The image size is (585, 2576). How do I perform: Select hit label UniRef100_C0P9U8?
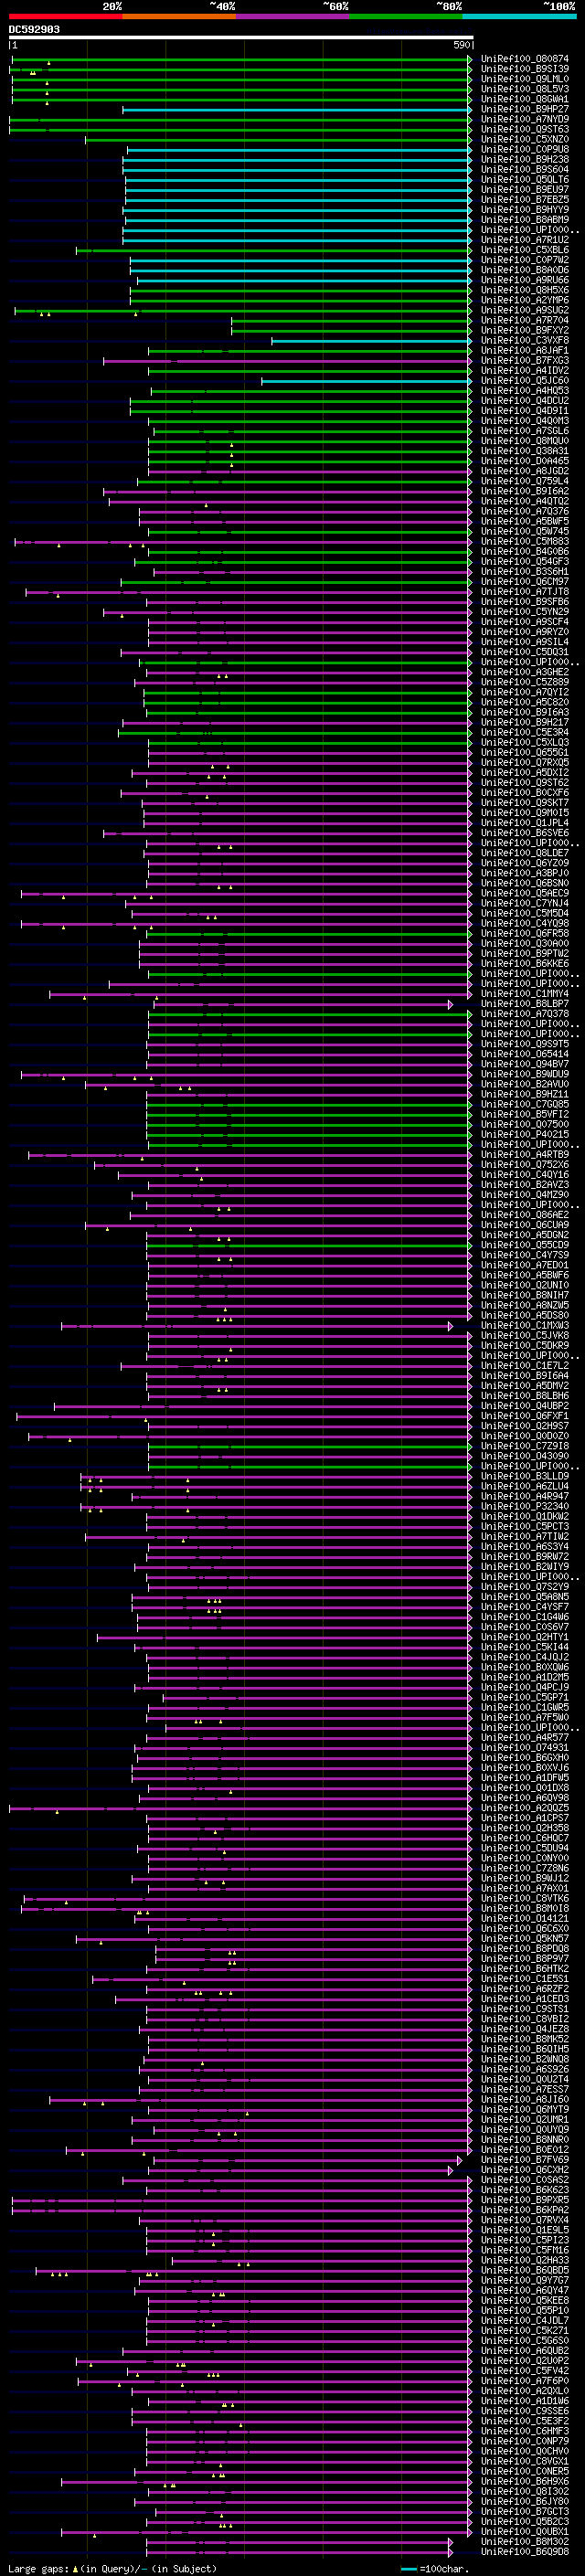pyautogui.click(x=525, y=149)
